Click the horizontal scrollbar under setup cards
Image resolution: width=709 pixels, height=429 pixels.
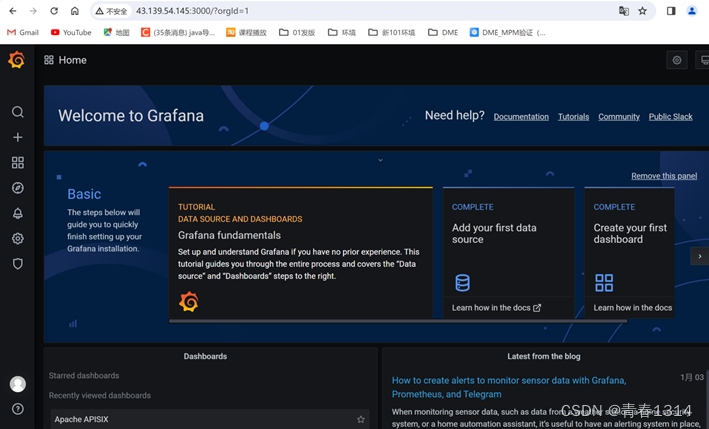coord(398,321)
